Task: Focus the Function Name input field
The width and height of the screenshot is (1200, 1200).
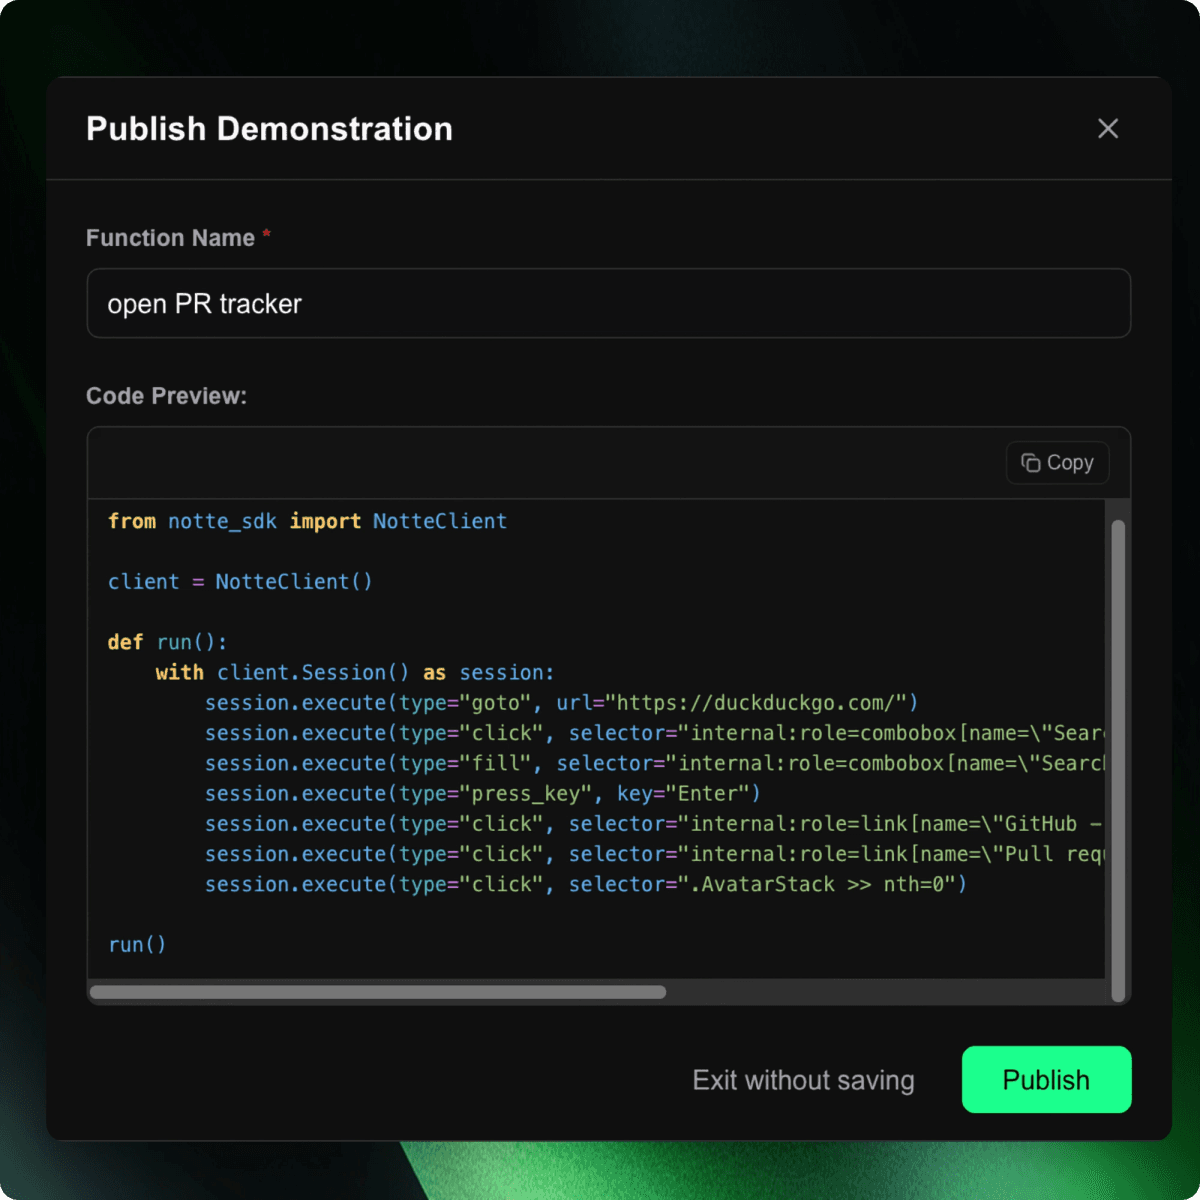Action: pos(608,303)
